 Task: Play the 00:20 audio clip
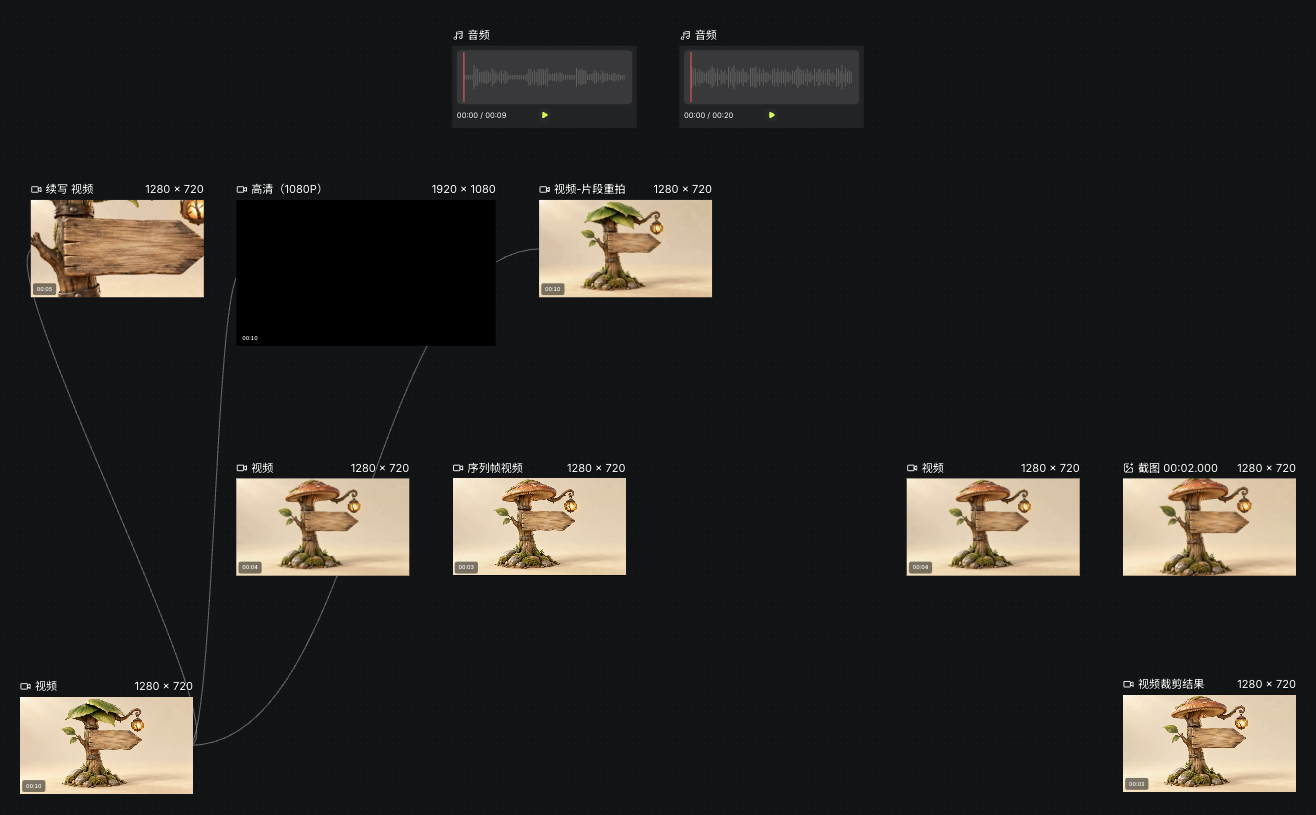click(x=772, y=115)
